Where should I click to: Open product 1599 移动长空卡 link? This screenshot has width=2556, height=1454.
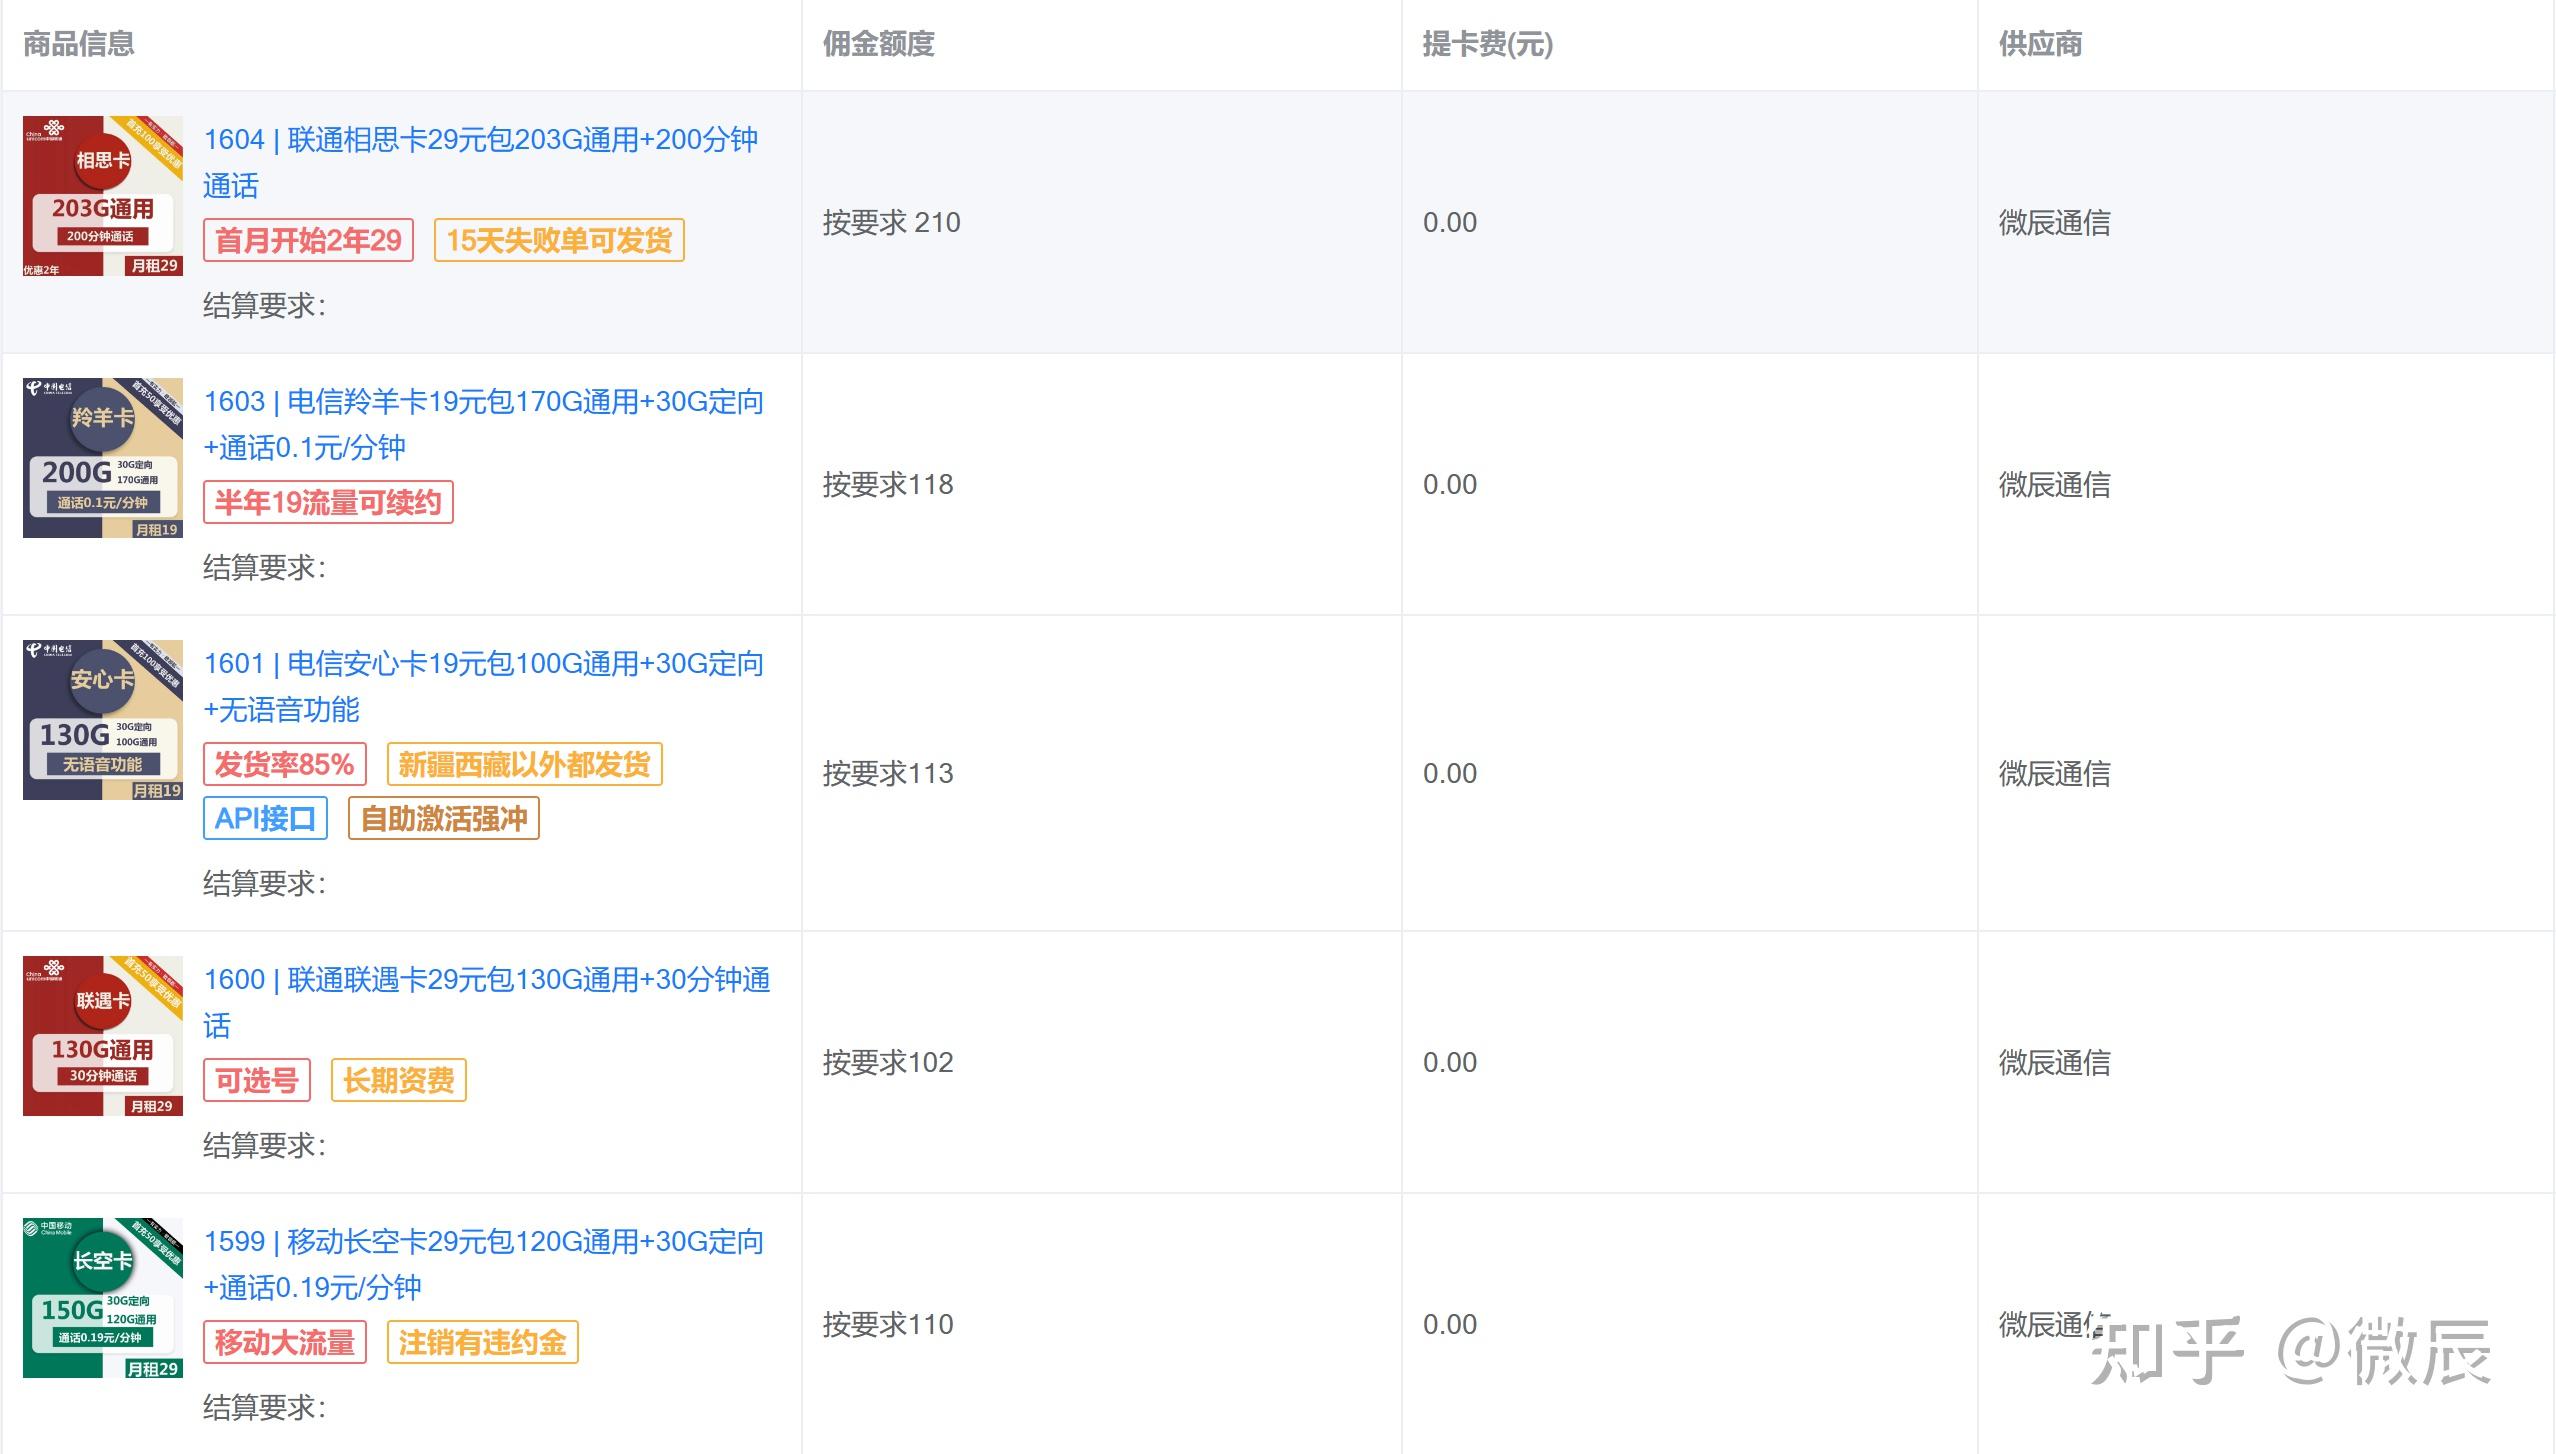(484, 1264)
